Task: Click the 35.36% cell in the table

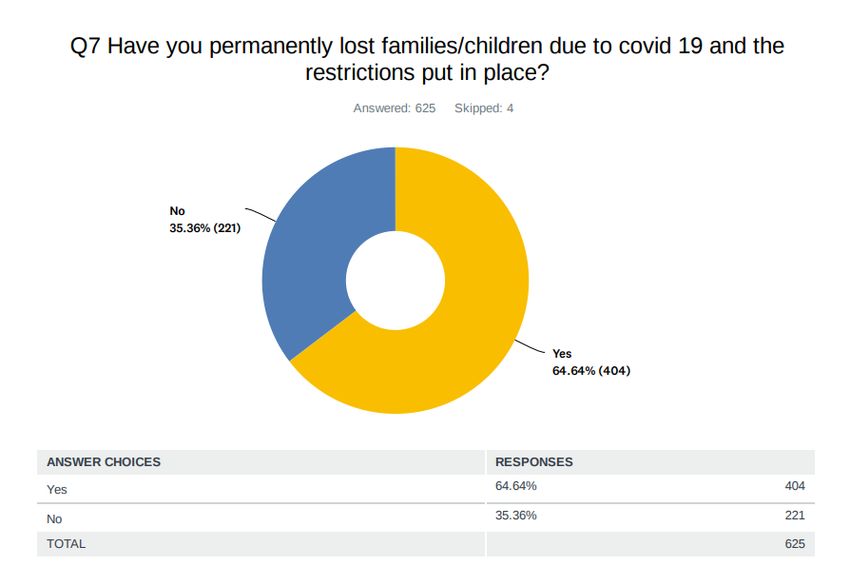Action: click(516, 516)
